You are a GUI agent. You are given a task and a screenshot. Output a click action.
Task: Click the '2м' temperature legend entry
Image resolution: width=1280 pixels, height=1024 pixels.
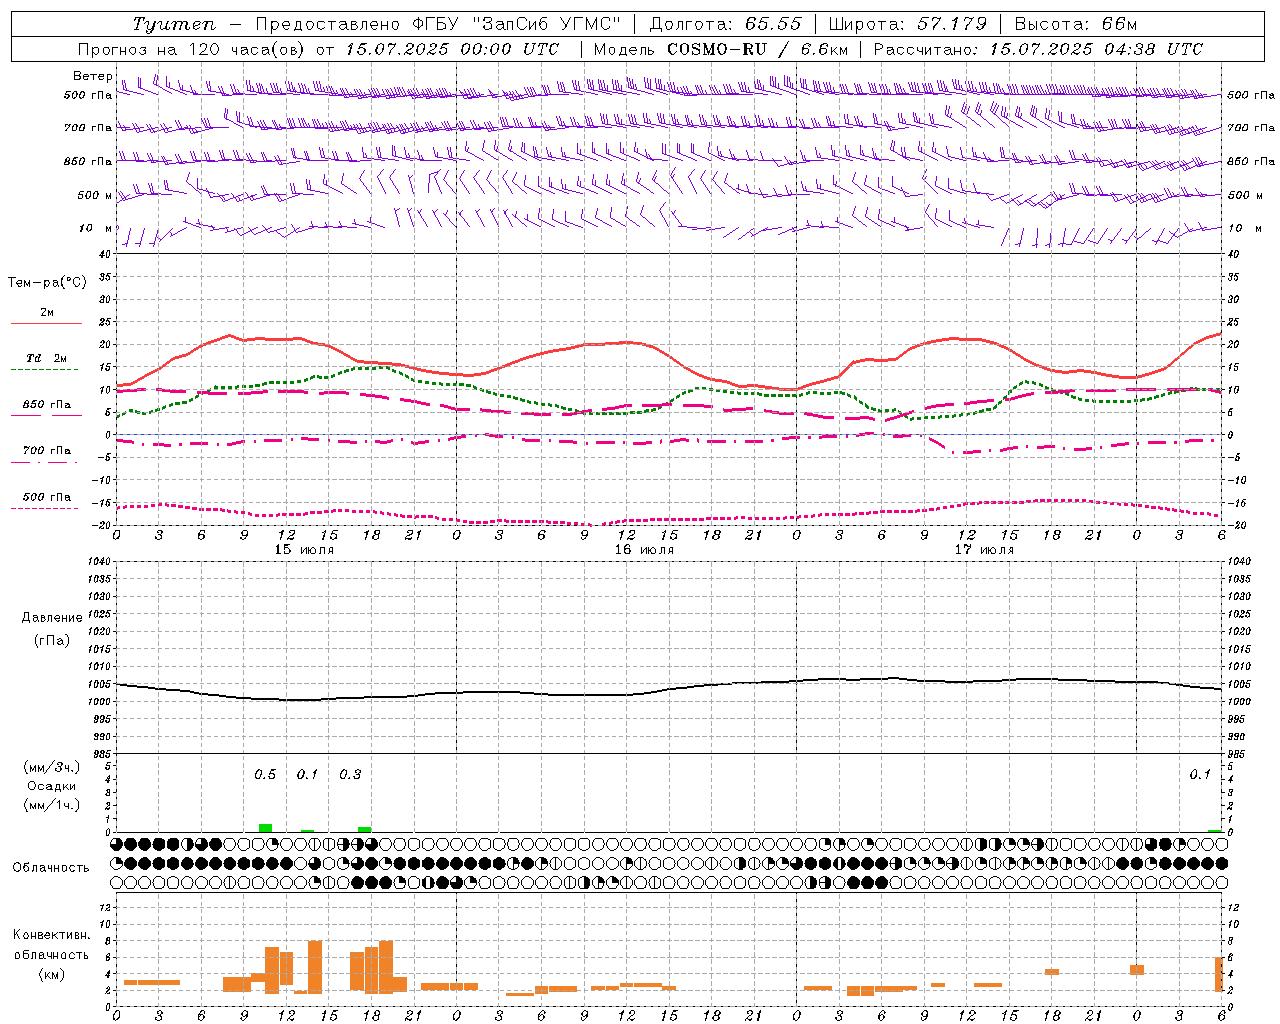[47, 313]
